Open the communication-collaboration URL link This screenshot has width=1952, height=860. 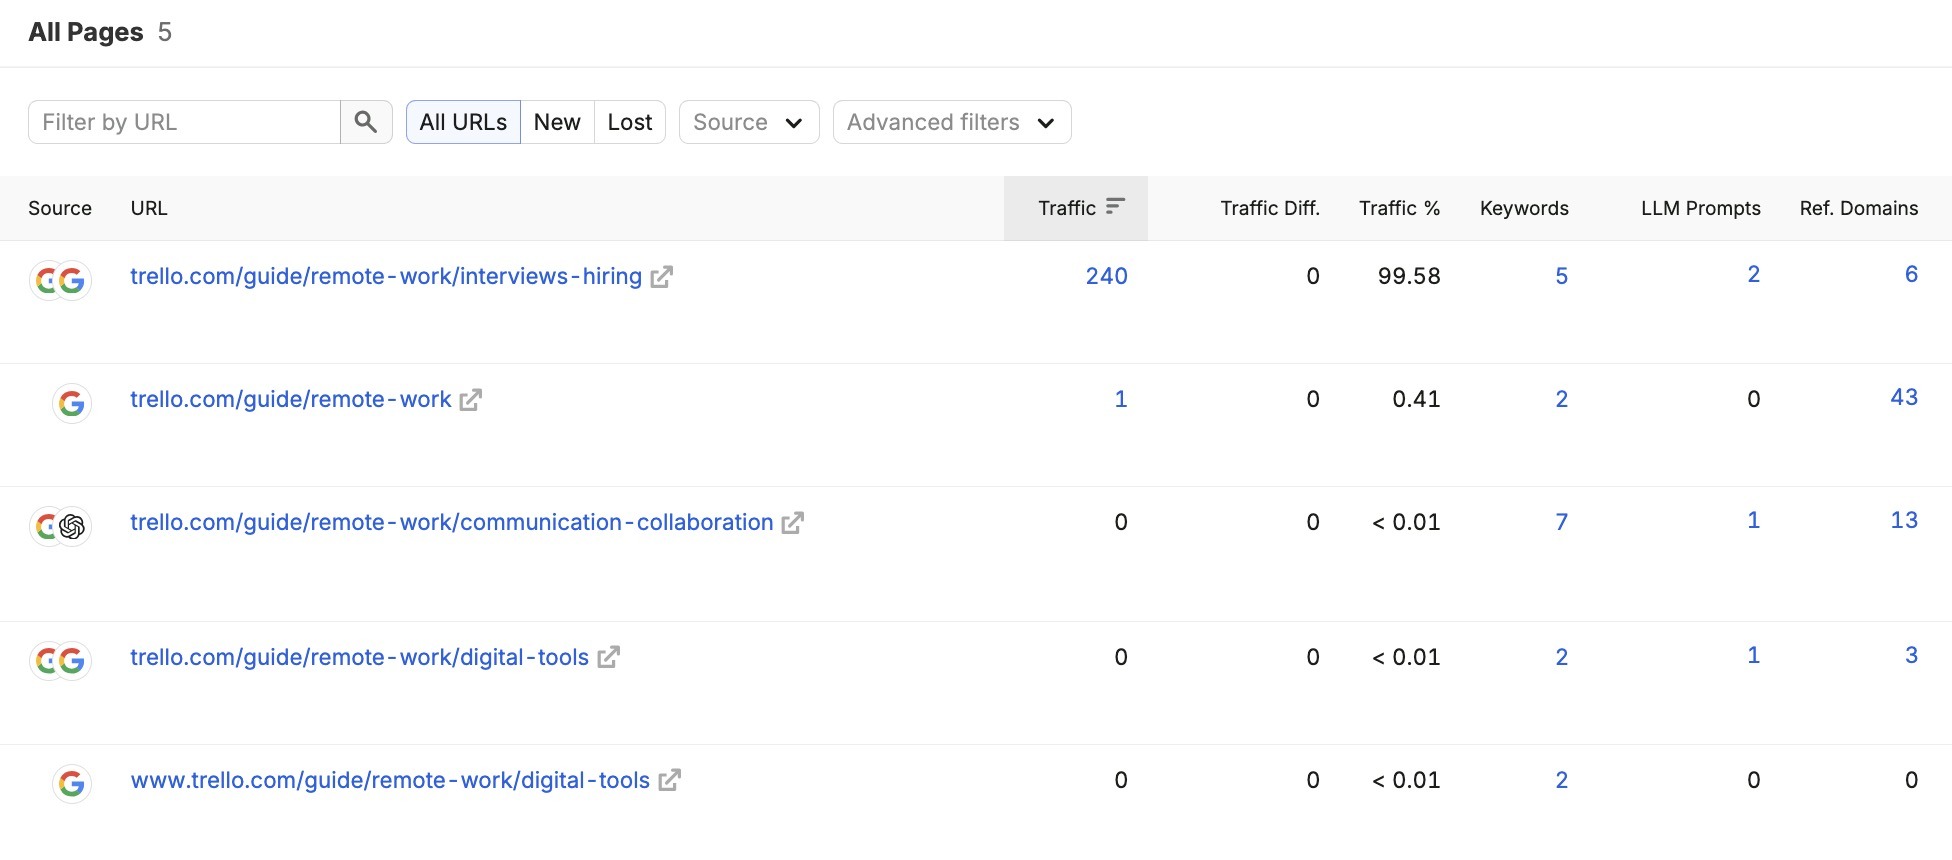(452, 522)
